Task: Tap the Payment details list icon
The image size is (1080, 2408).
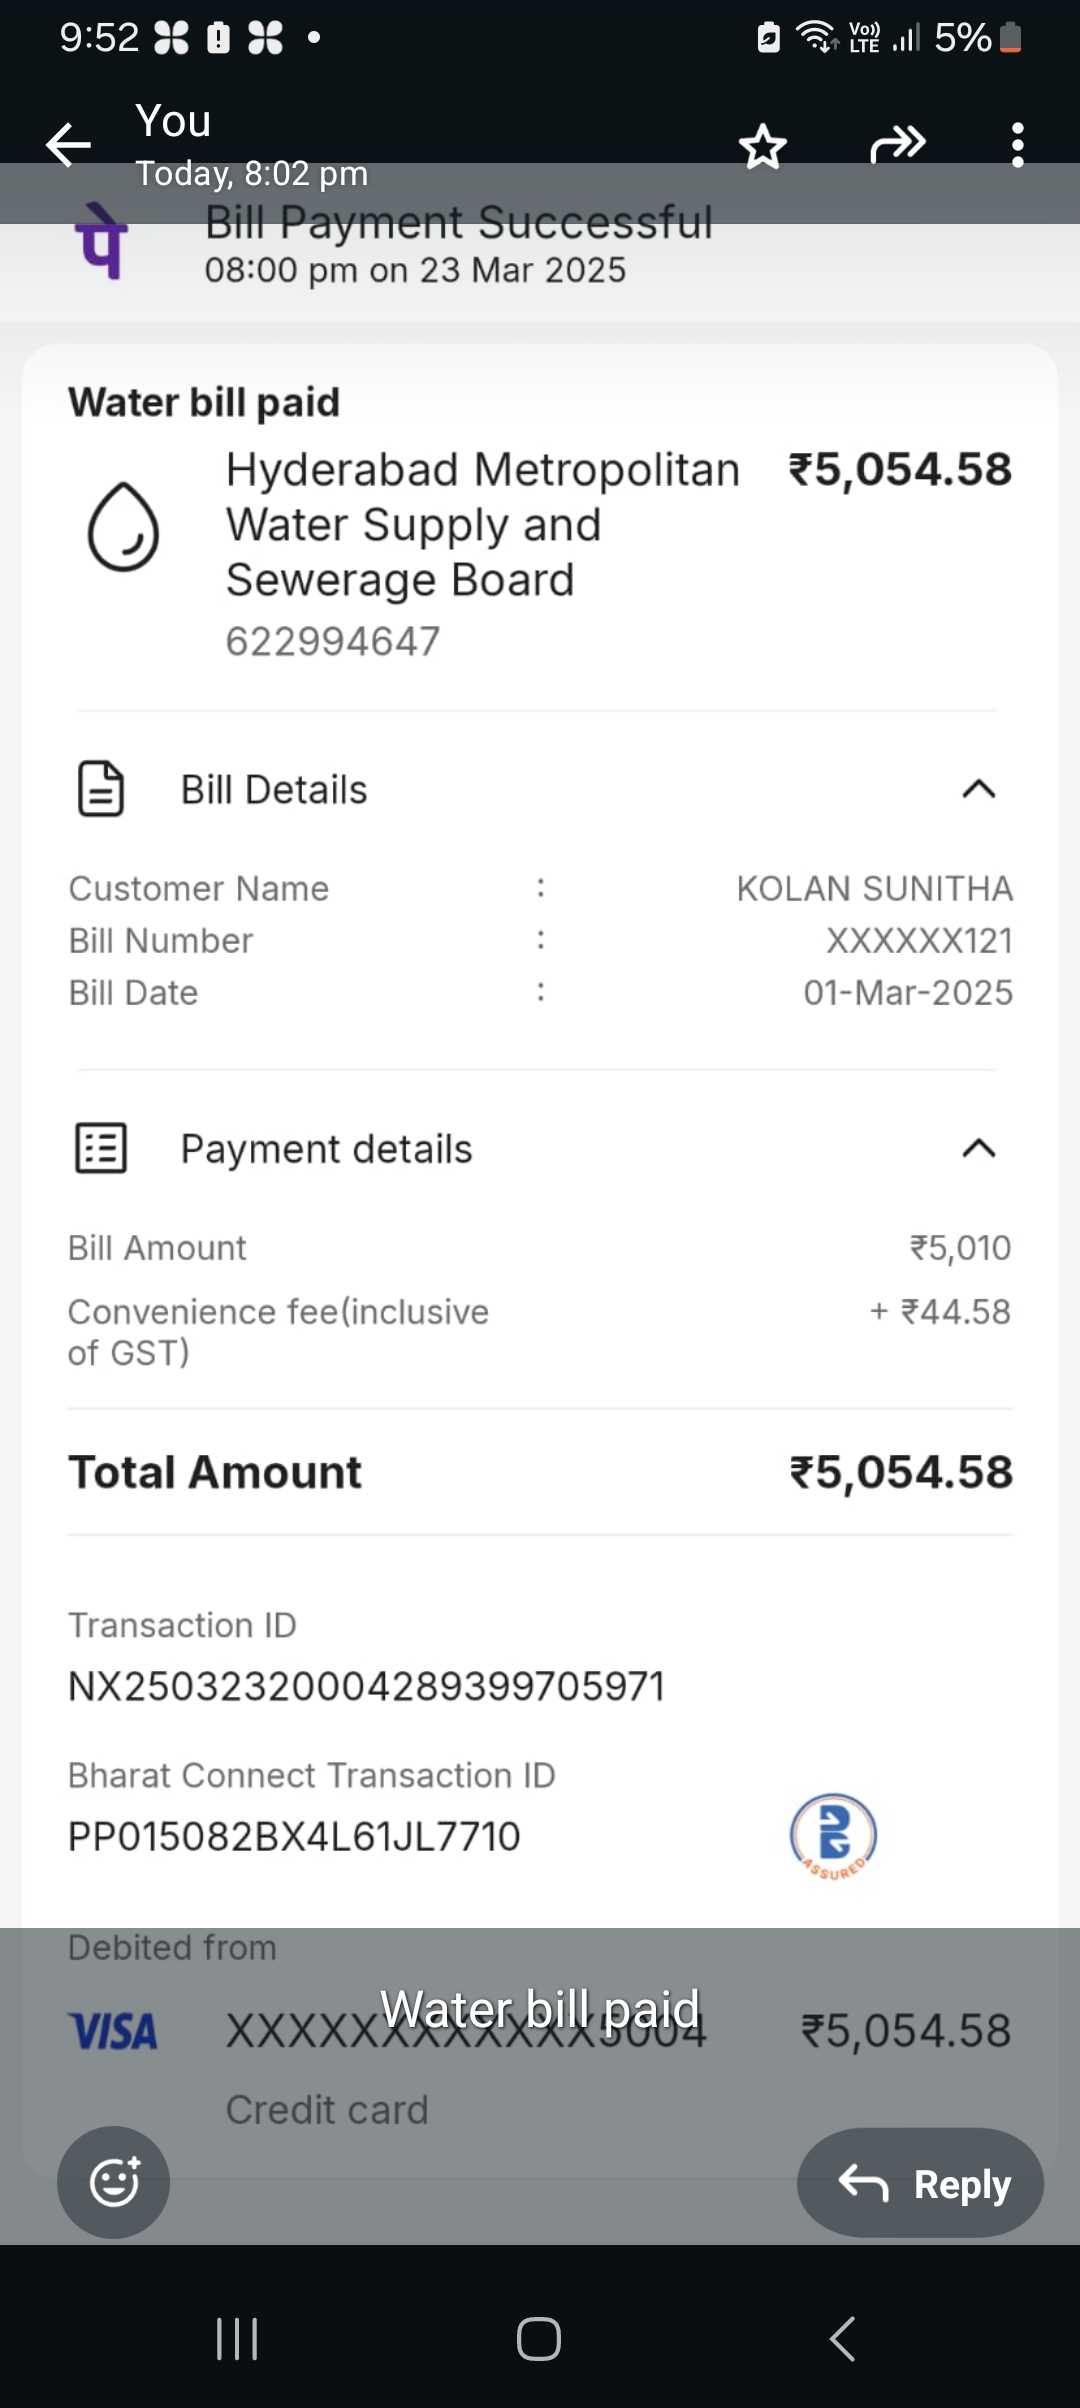Action: click(x=101, y=1147)
